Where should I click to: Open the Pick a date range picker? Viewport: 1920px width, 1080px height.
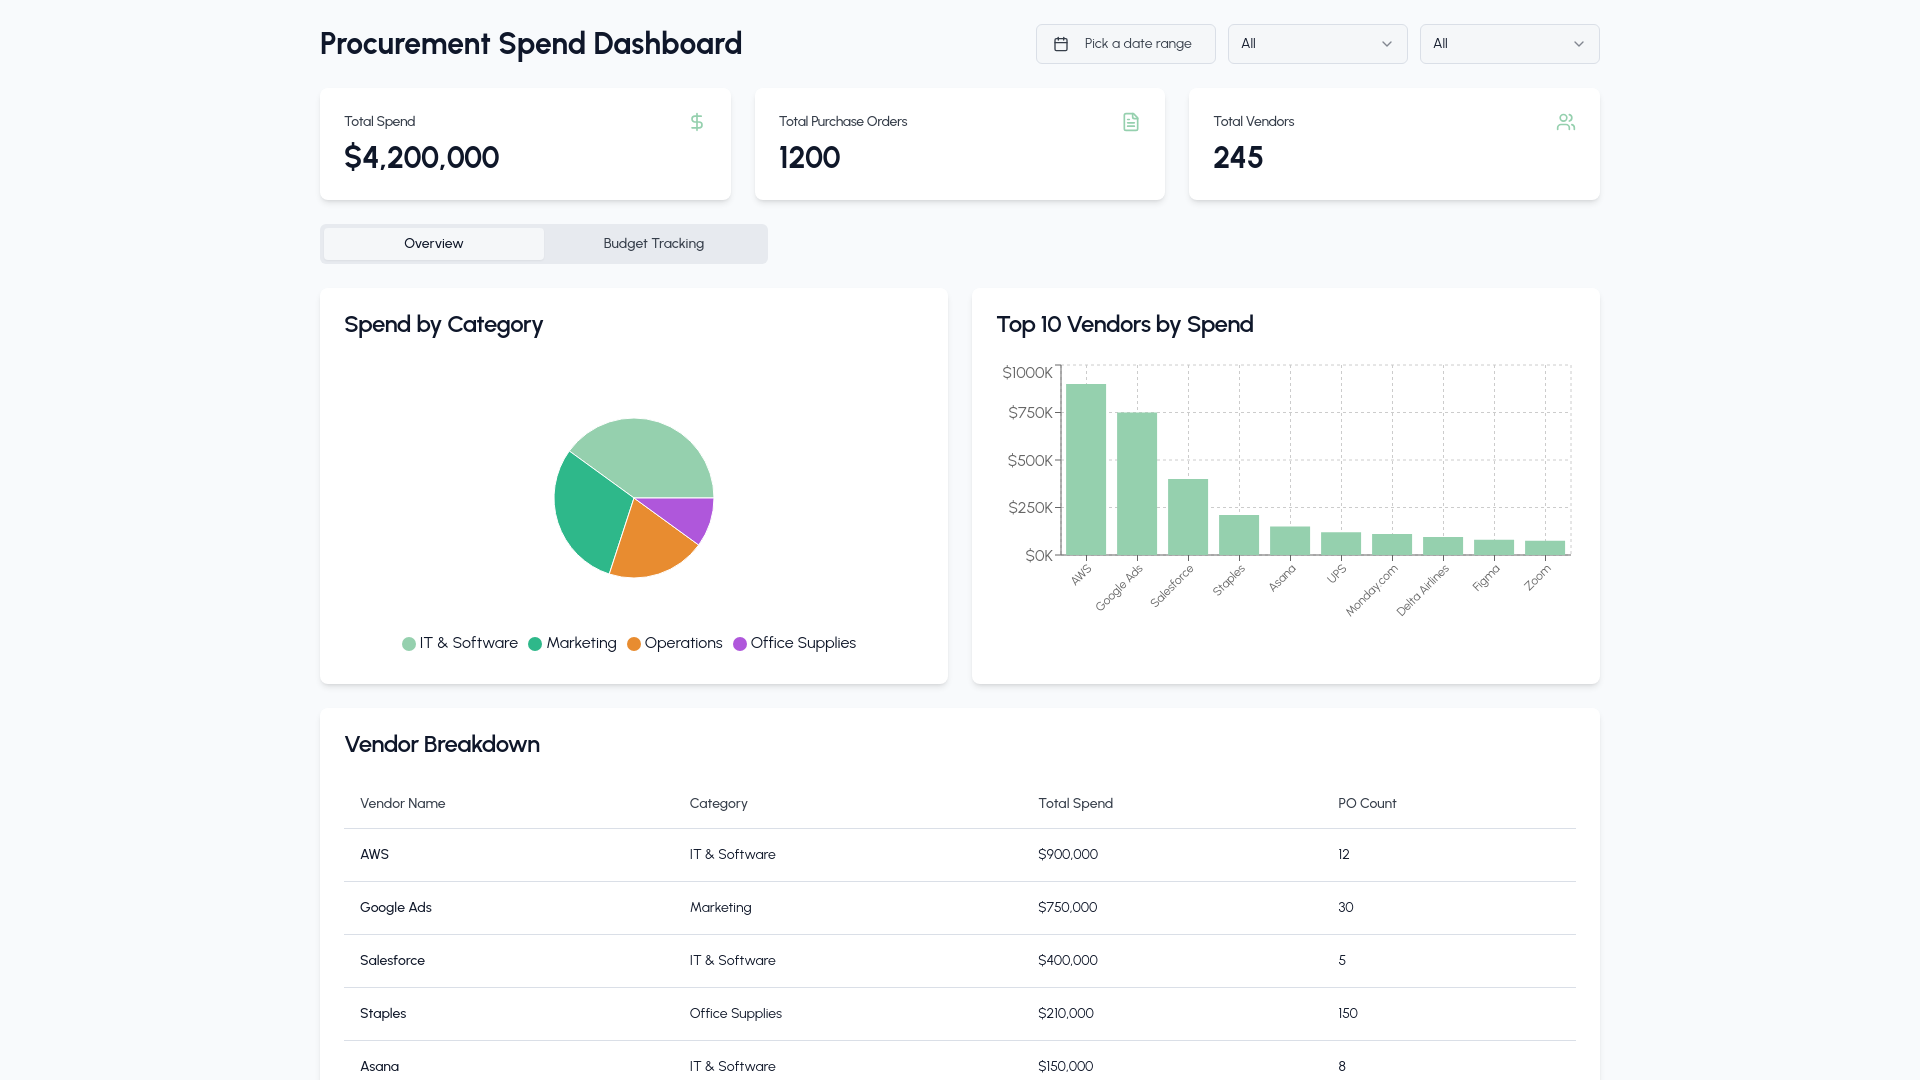[x=1125, y=44]
